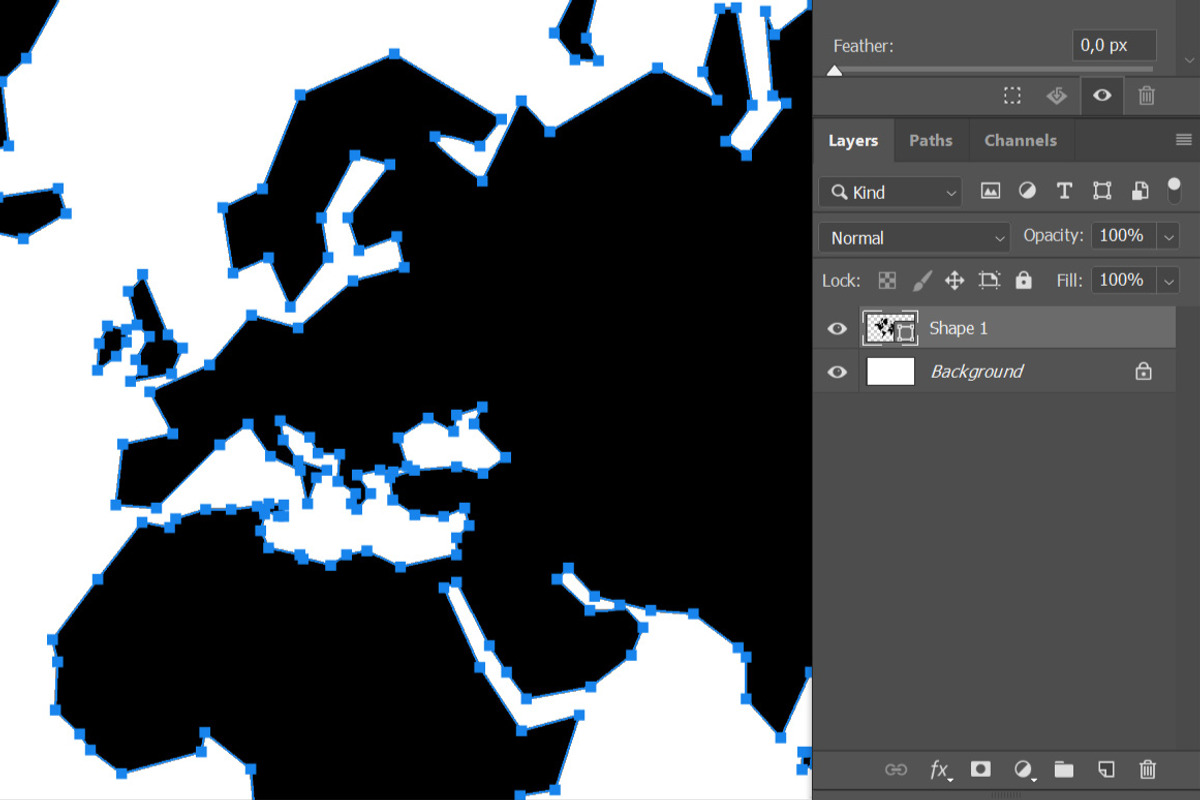This screenshot has height=800, width=1200.
Task: Click the Background layer lock icon
Action: click(1143, 372)
